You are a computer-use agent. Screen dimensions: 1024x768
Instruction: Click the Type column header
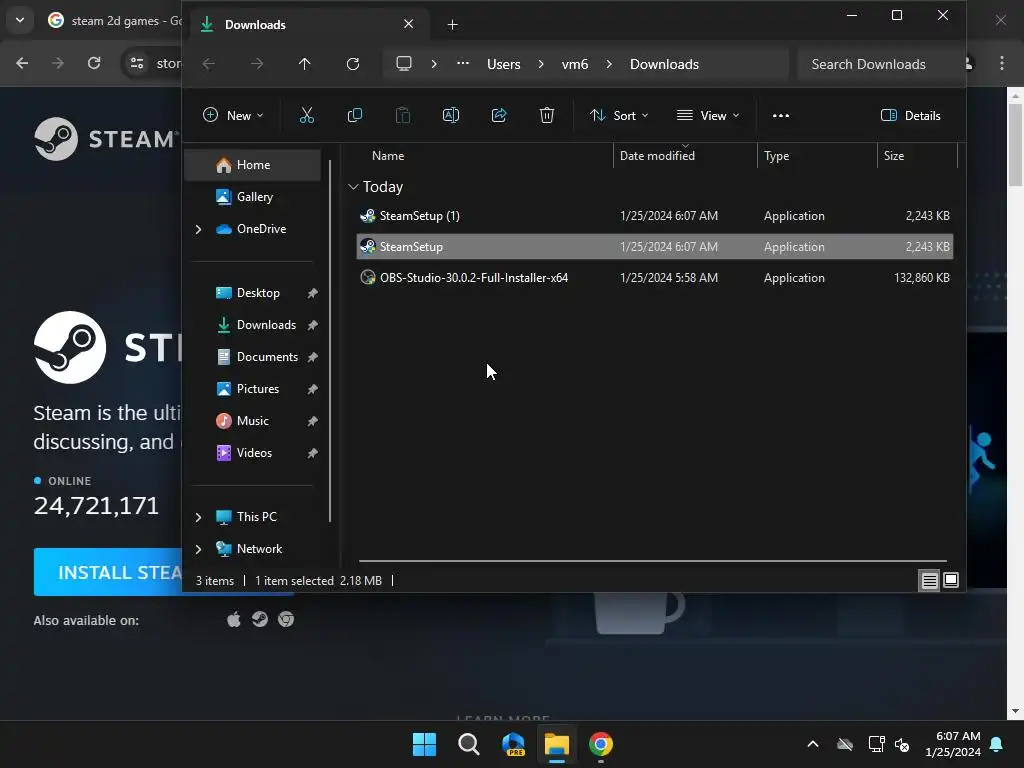[776, 155]
